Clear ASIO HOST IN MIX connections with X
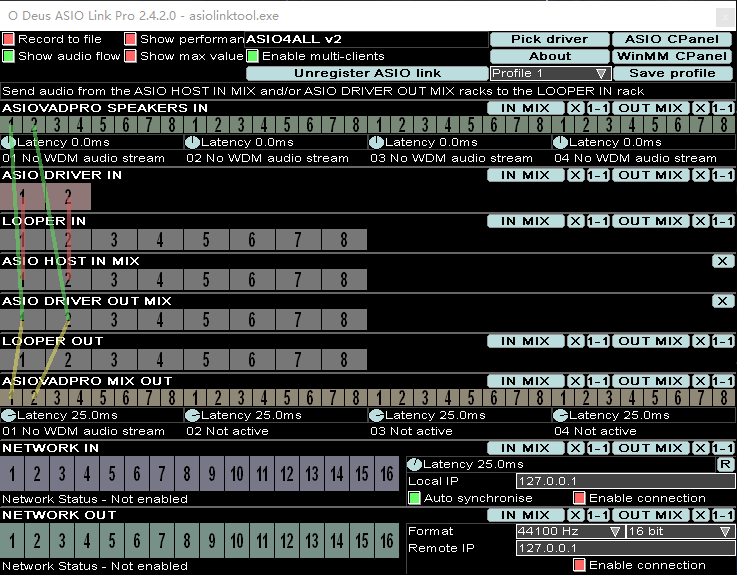This screenshot has width=737, height=575. tap(722, 261)
